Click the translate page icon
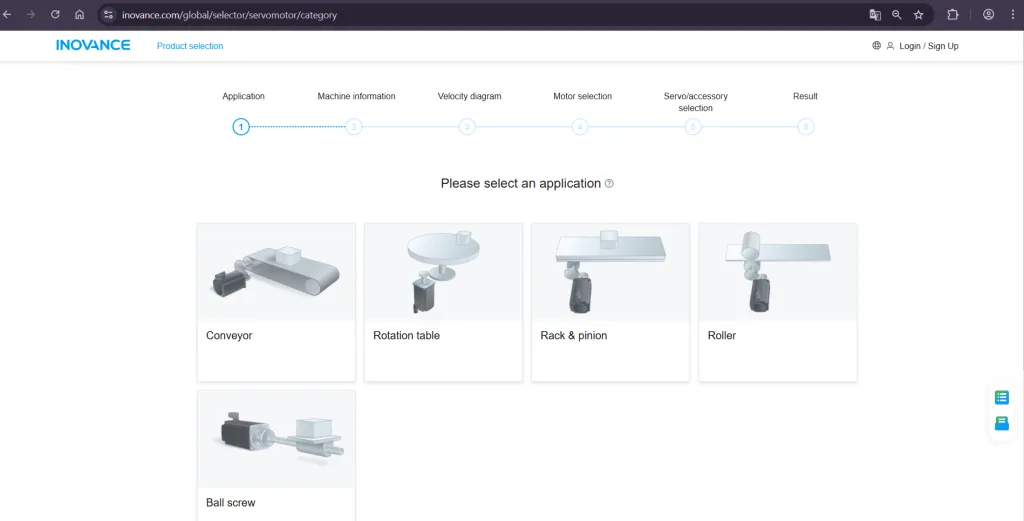 point(875,15)
